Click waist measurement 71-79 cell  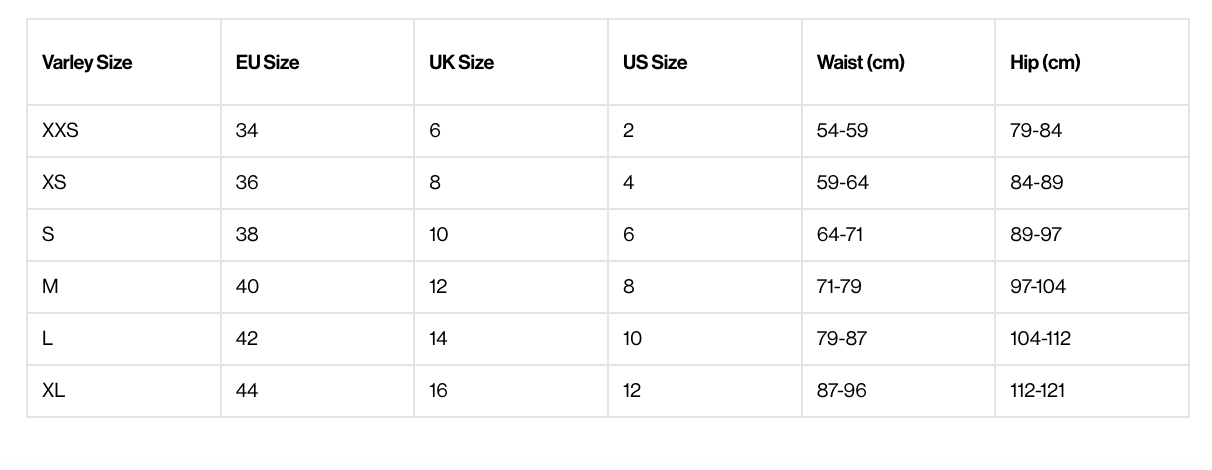(839, 287)
